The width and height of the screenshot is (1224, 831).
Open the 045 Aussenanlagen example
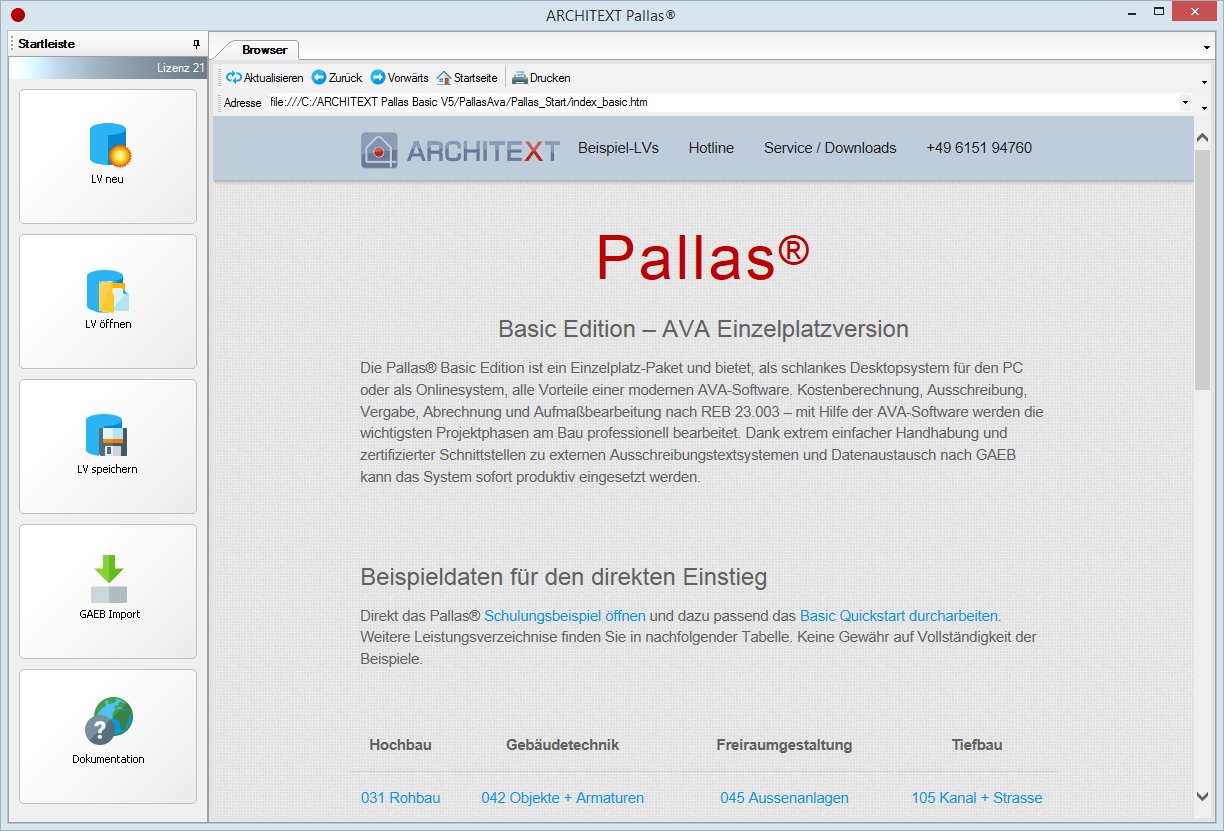784,798
